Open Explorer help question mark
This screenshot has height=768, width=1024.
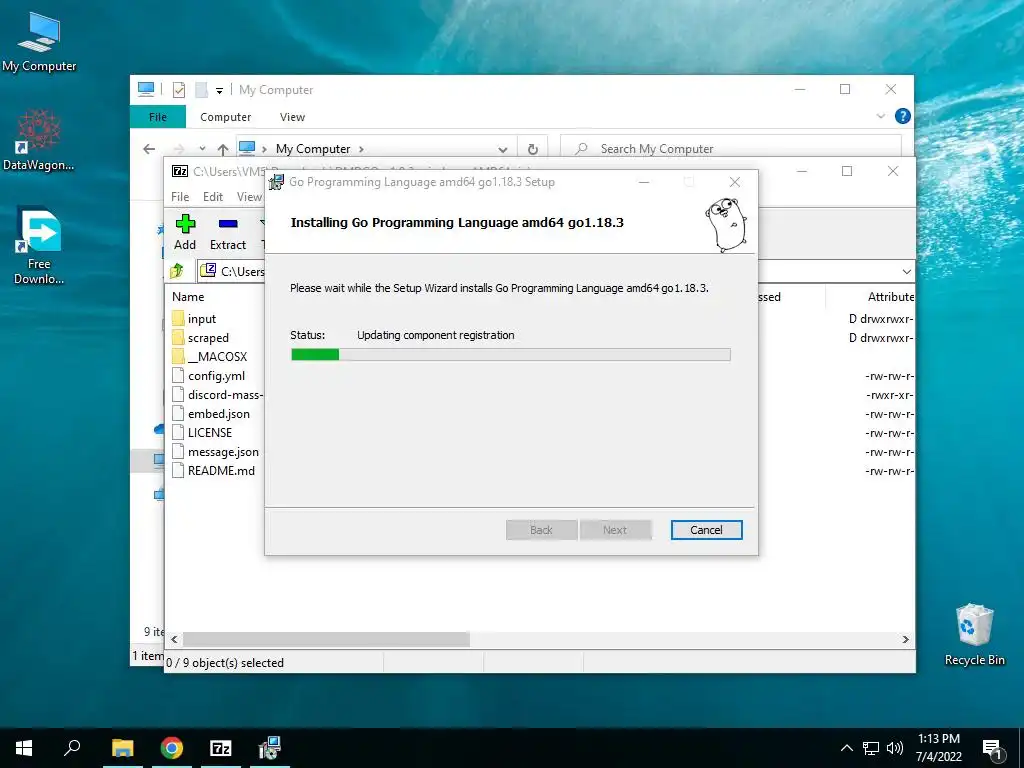[903, 116]
